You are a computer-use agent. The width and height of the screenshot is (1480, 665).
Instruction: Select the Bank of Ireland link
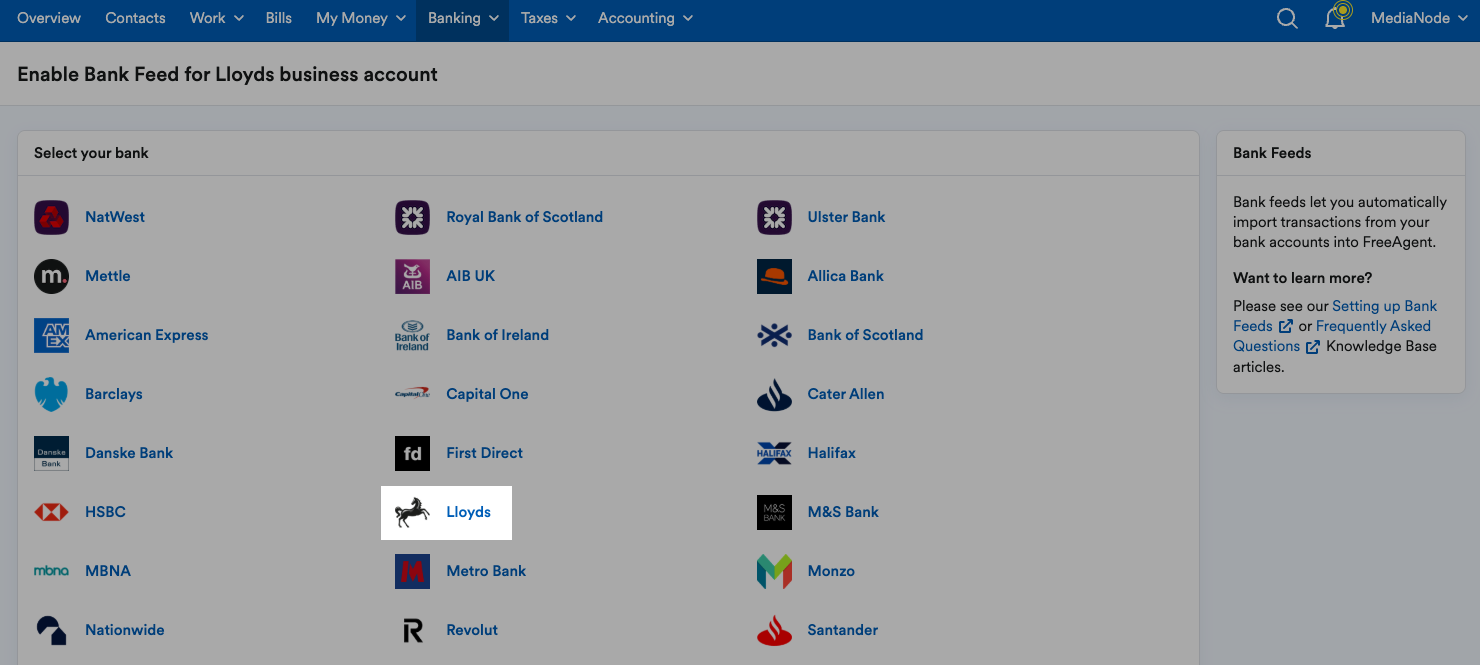point(498,335)
